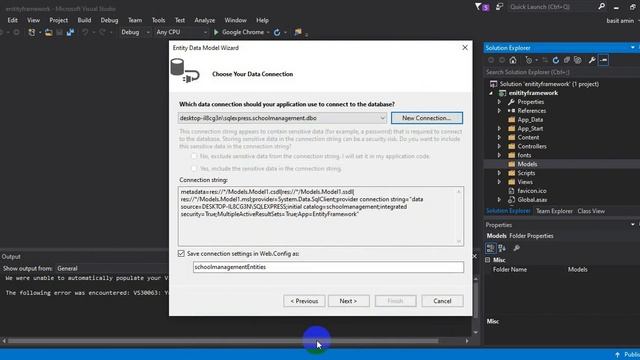Open the Analyze menu
Screen dimensions: 640x360
pos(204,20)
